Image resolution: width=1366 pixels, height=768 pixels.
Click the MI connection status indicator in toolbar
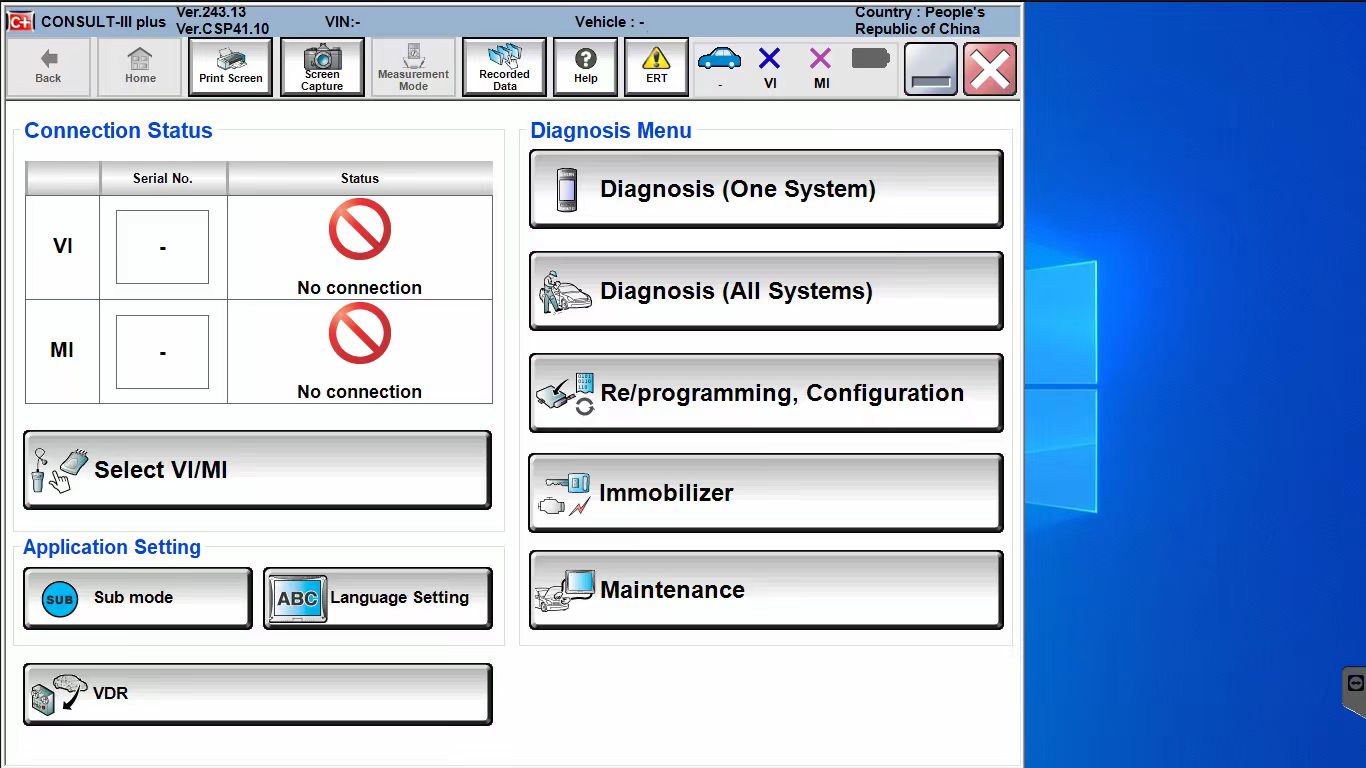click(821, 67)
